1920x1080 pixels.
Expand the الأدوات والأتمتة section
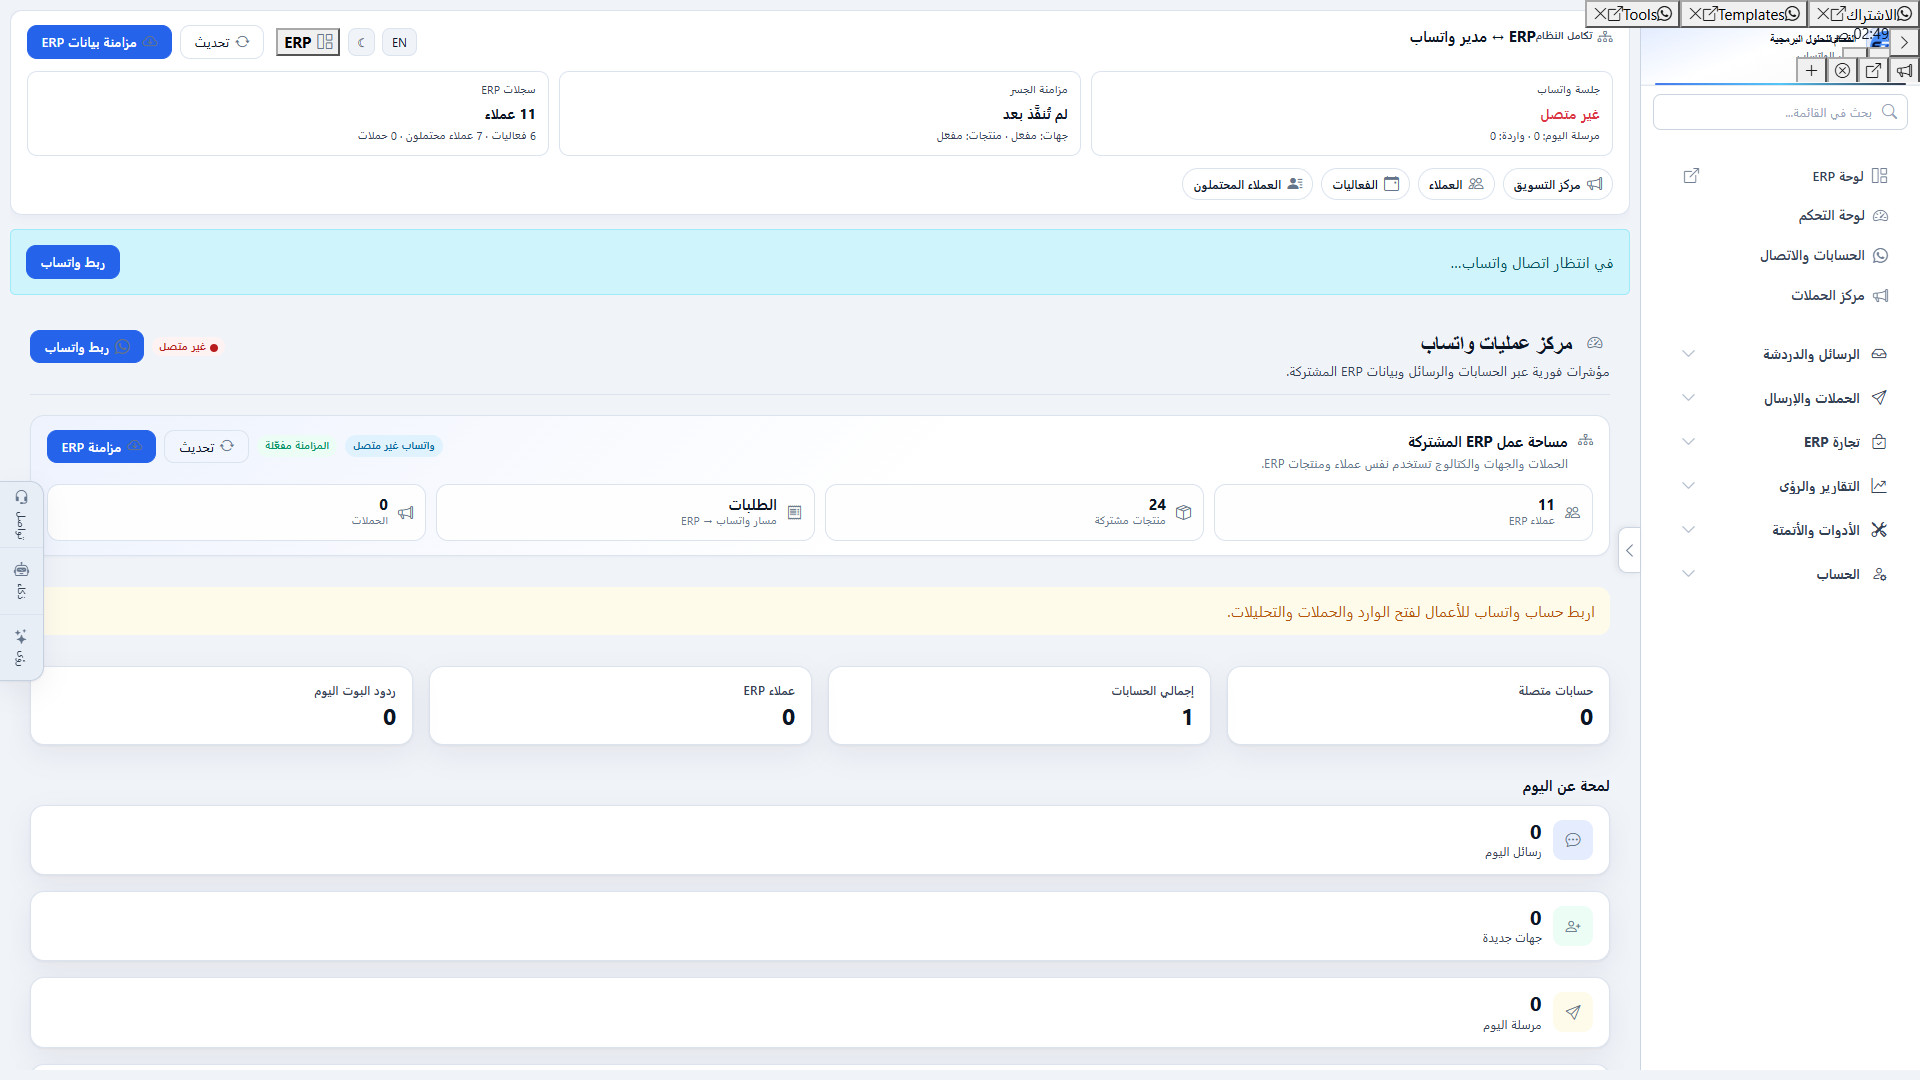pyautogui.click(x=1787, y=530)
